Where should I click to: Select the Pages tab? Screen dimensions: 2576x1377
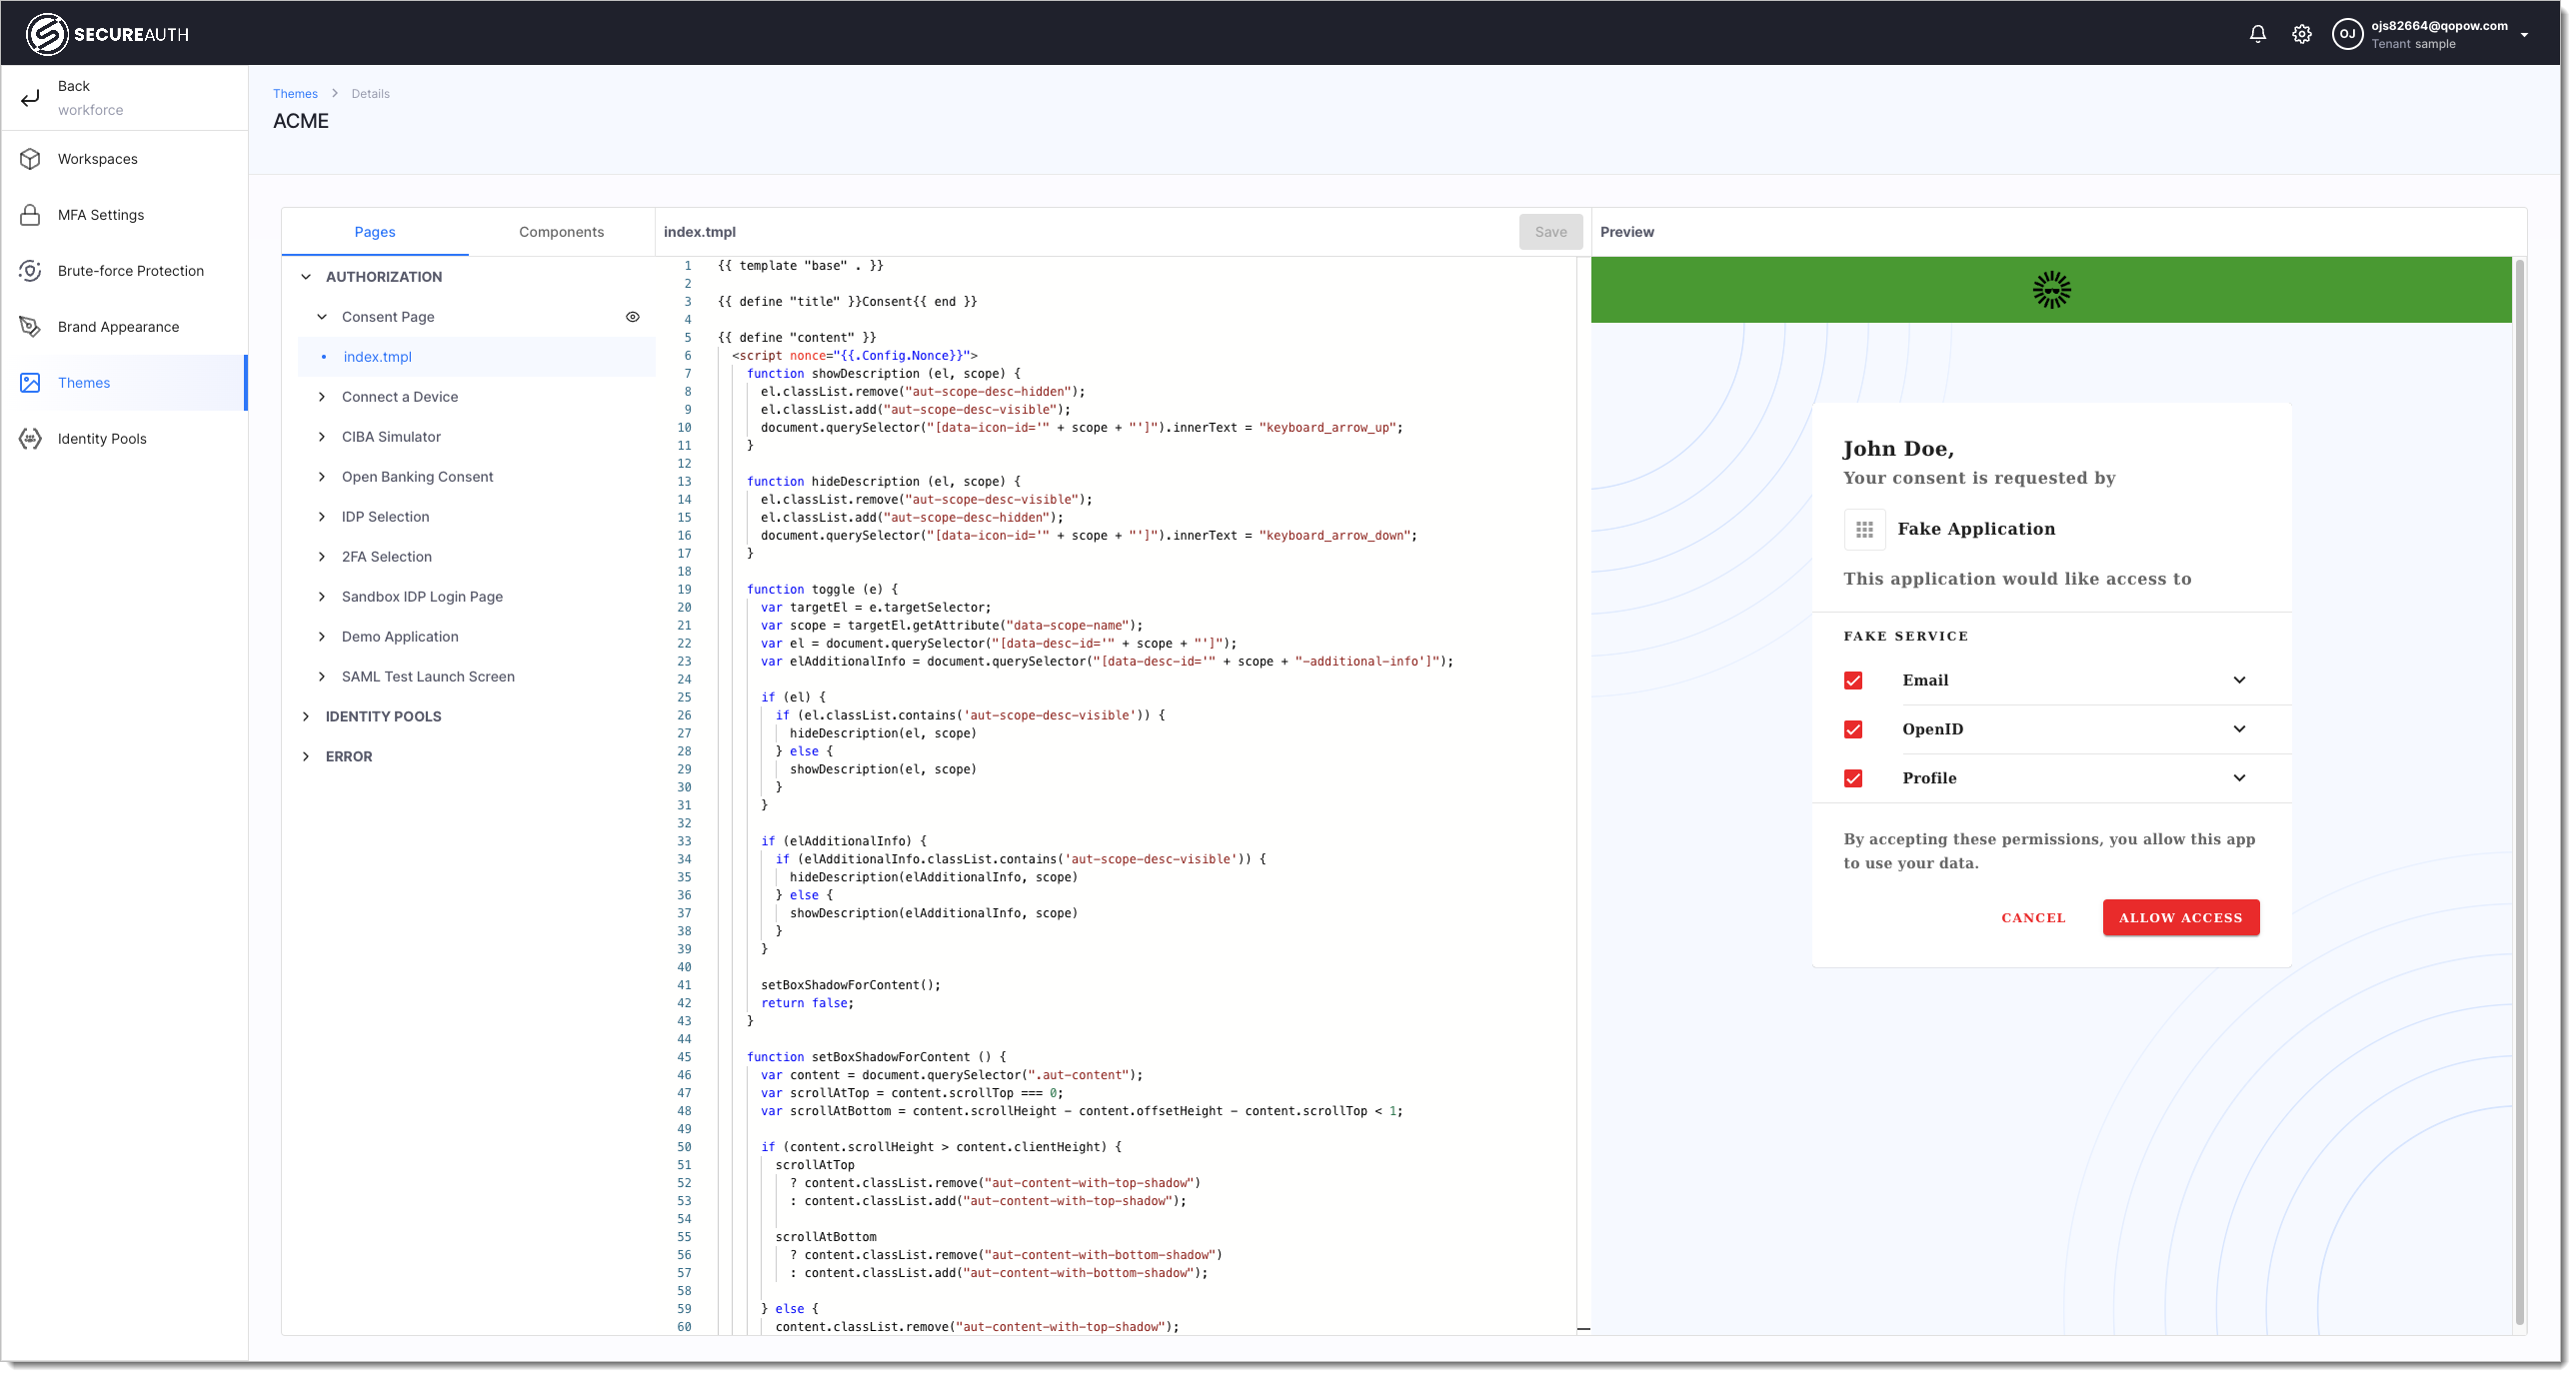pyautogui.click(x=375, y=232)
